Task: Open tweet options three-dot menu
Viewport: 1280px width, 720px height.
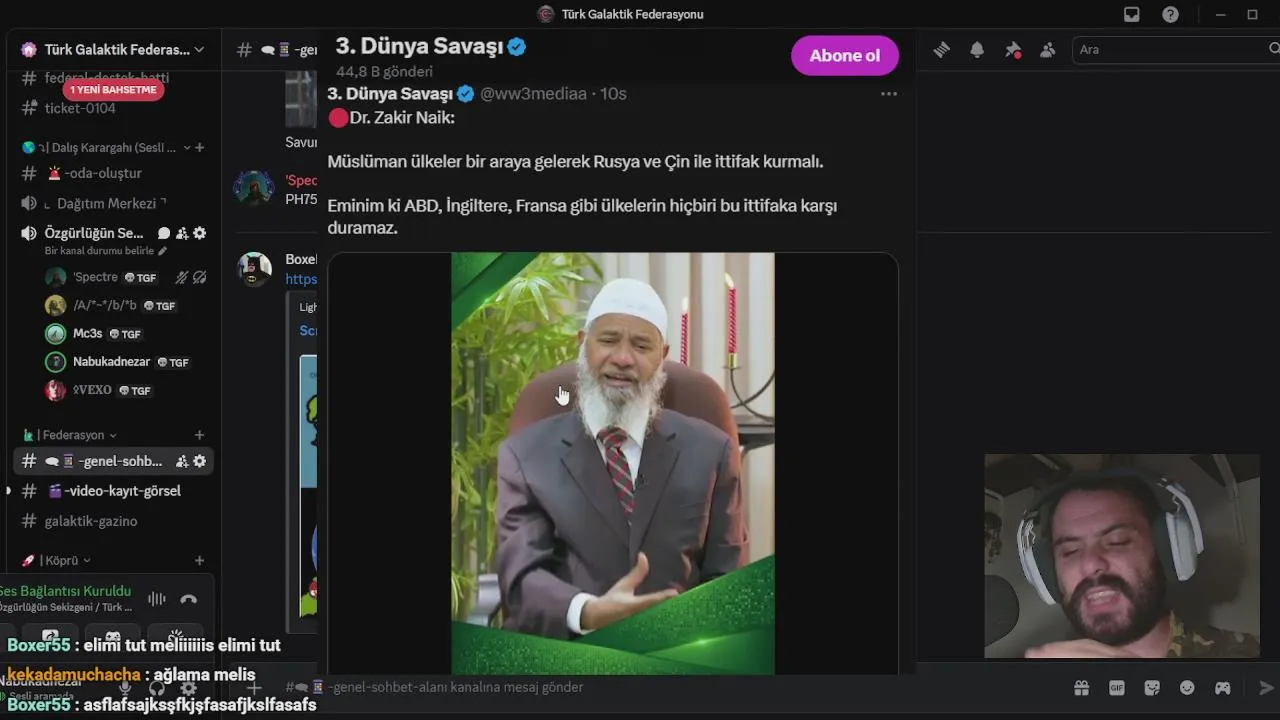Action: (x=889, y=94)
